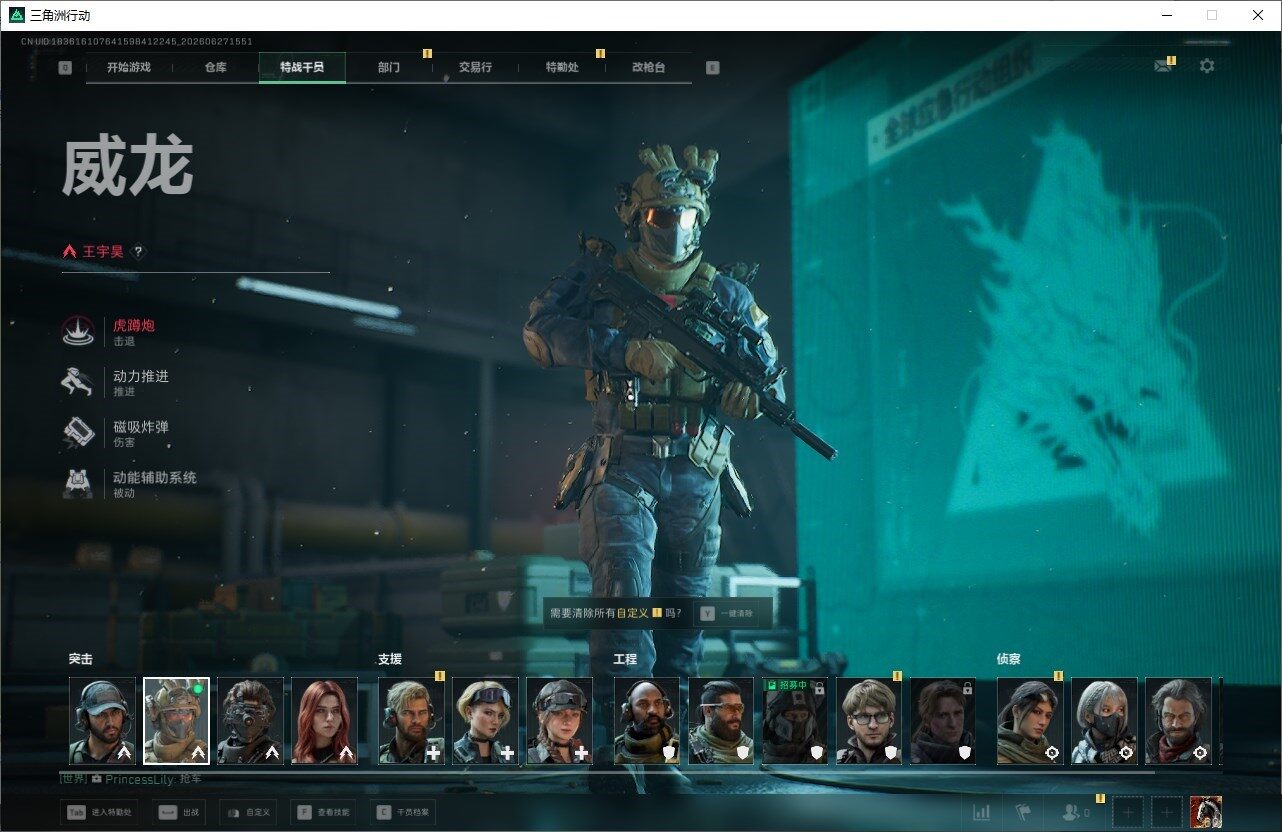The height and width of the screenshot is (832, 1282).
Task: Click the 突击 class label
Action: [x=81, y=660]
